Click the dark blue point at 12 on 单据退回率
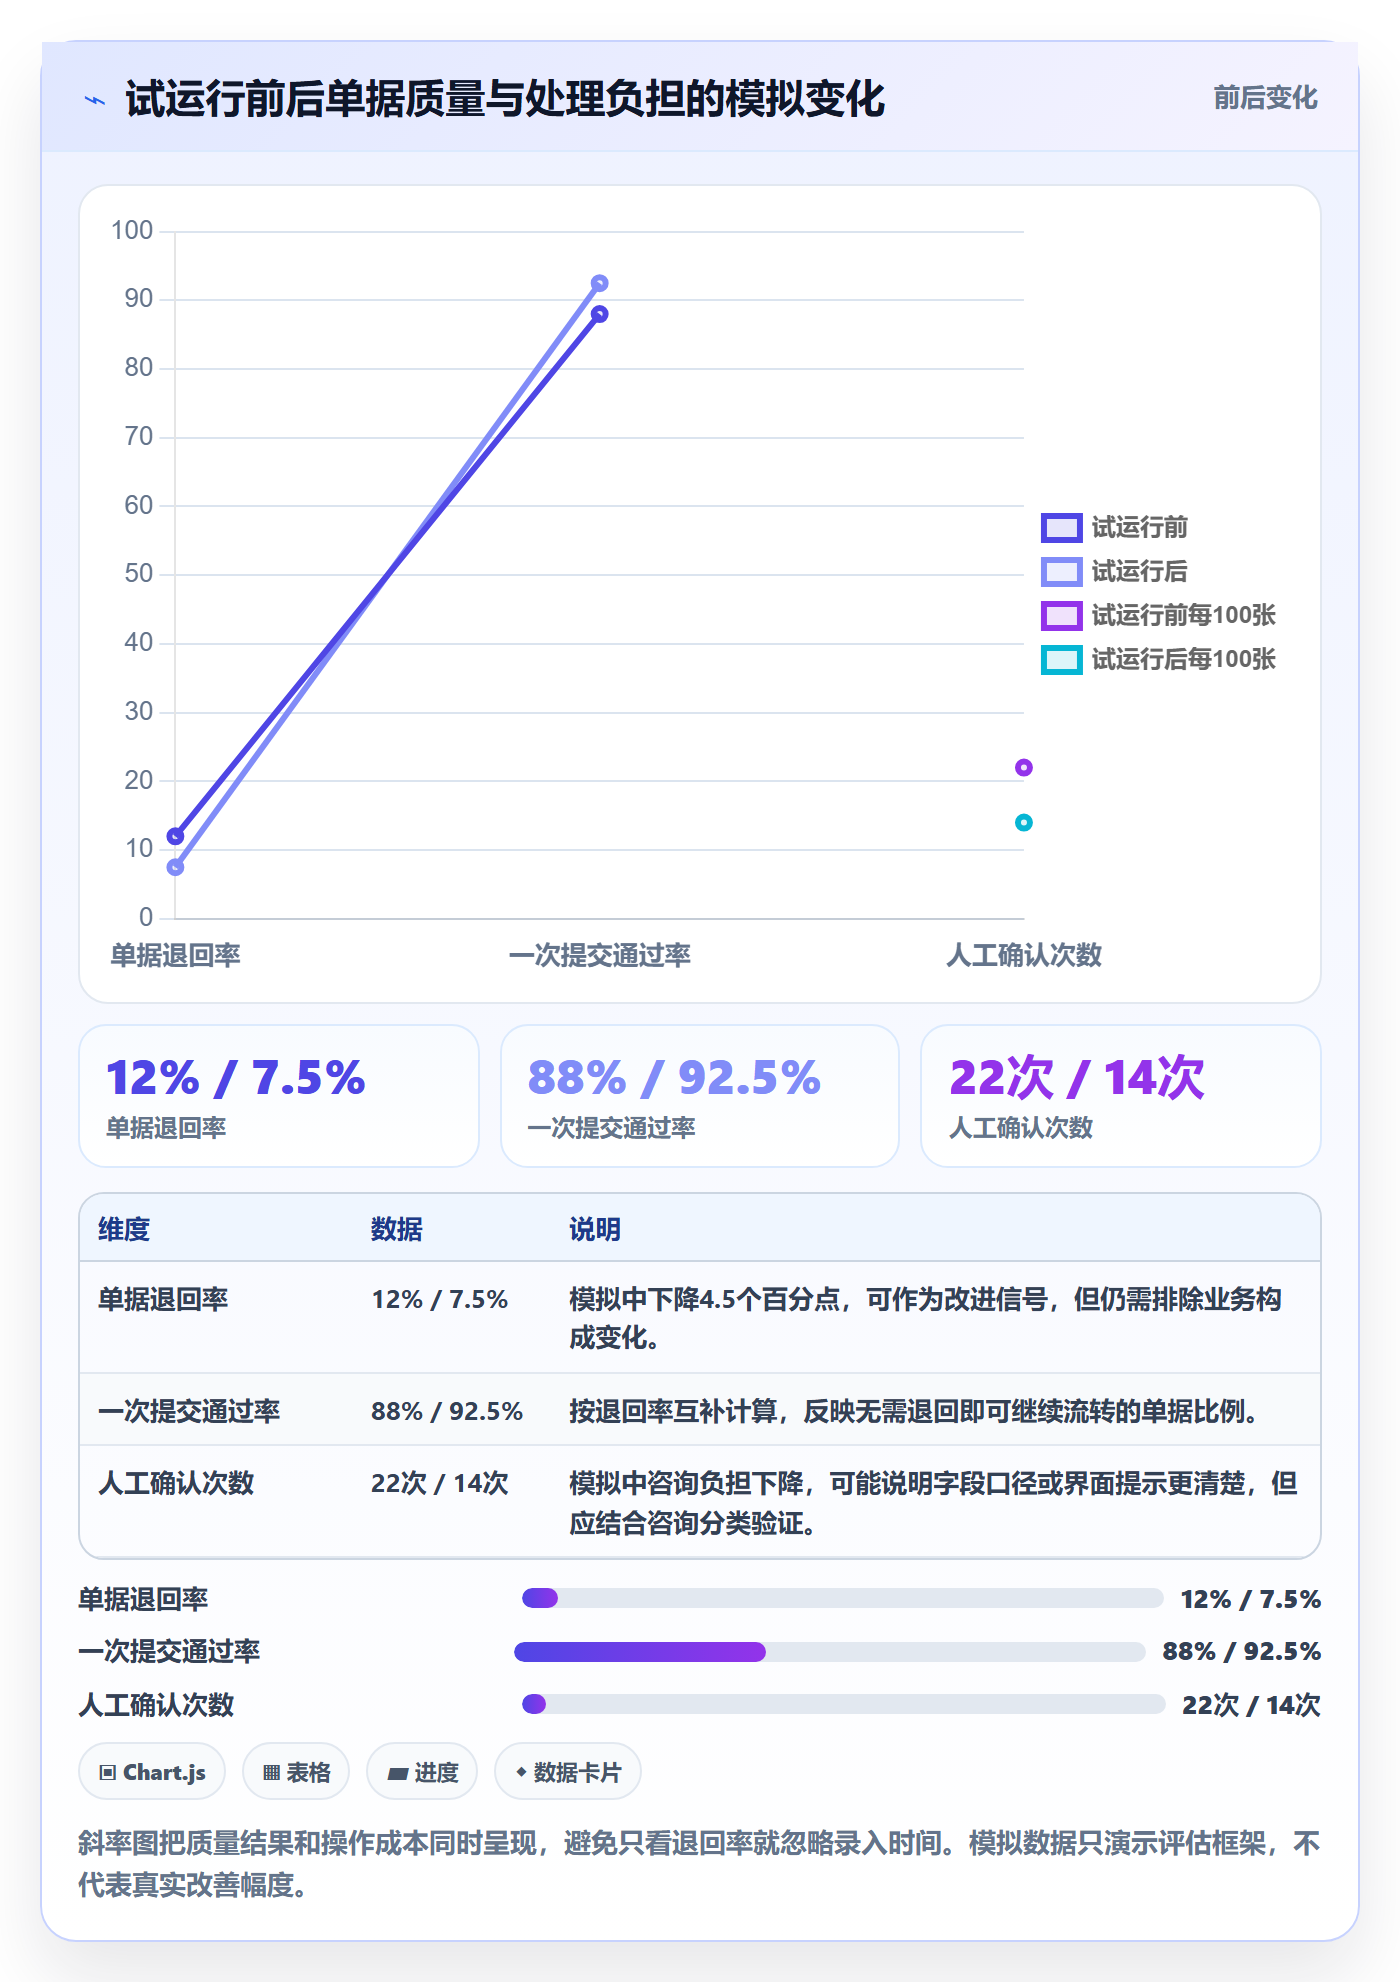This screenshot has height=1982, width=1400. (x=175, y=836)
